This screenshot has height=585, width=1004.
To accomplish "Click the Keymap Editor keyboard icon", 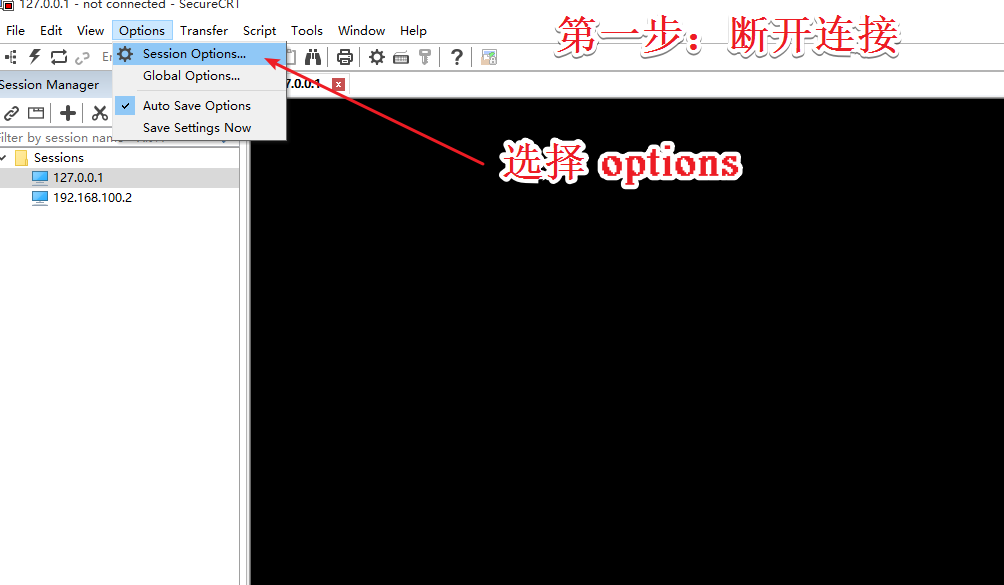I will (401, 58).
